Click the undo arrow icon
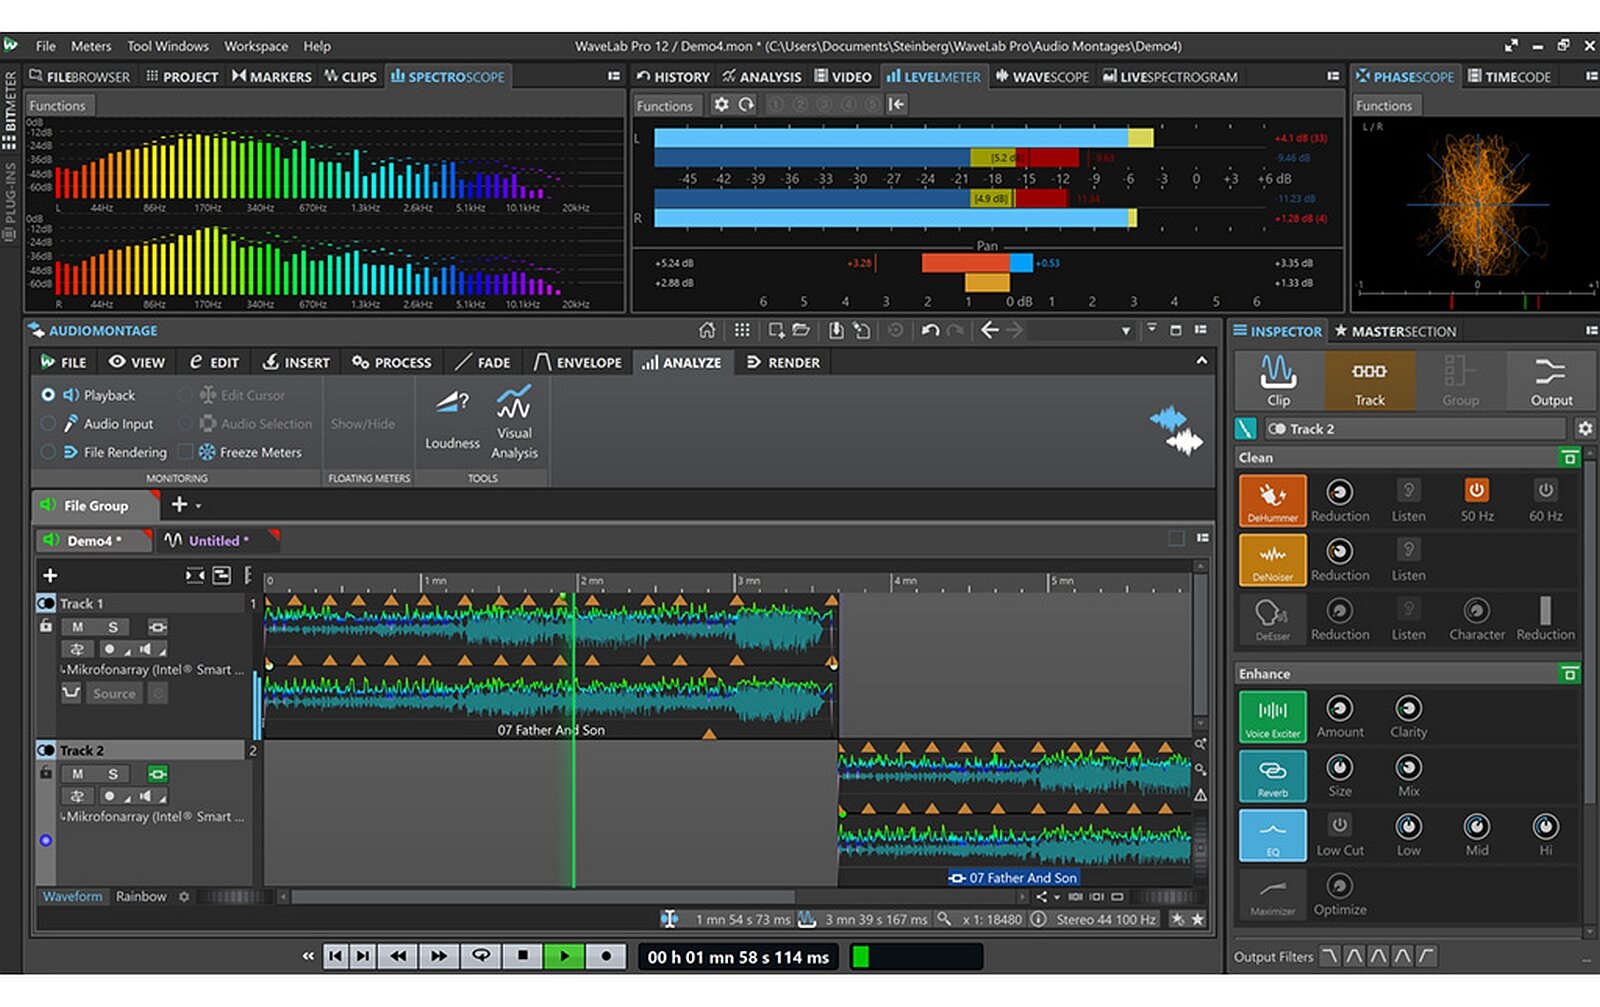 pos(930,330)
